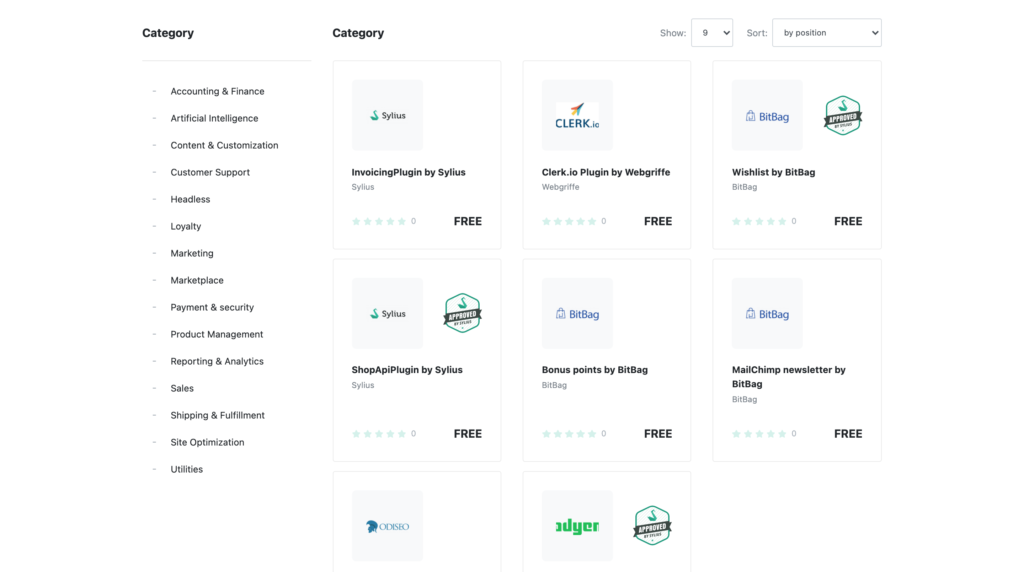Click Webgriffe vendor name under Clerk.io plugin
1024x572 pixels.
(x=560, y=187)
